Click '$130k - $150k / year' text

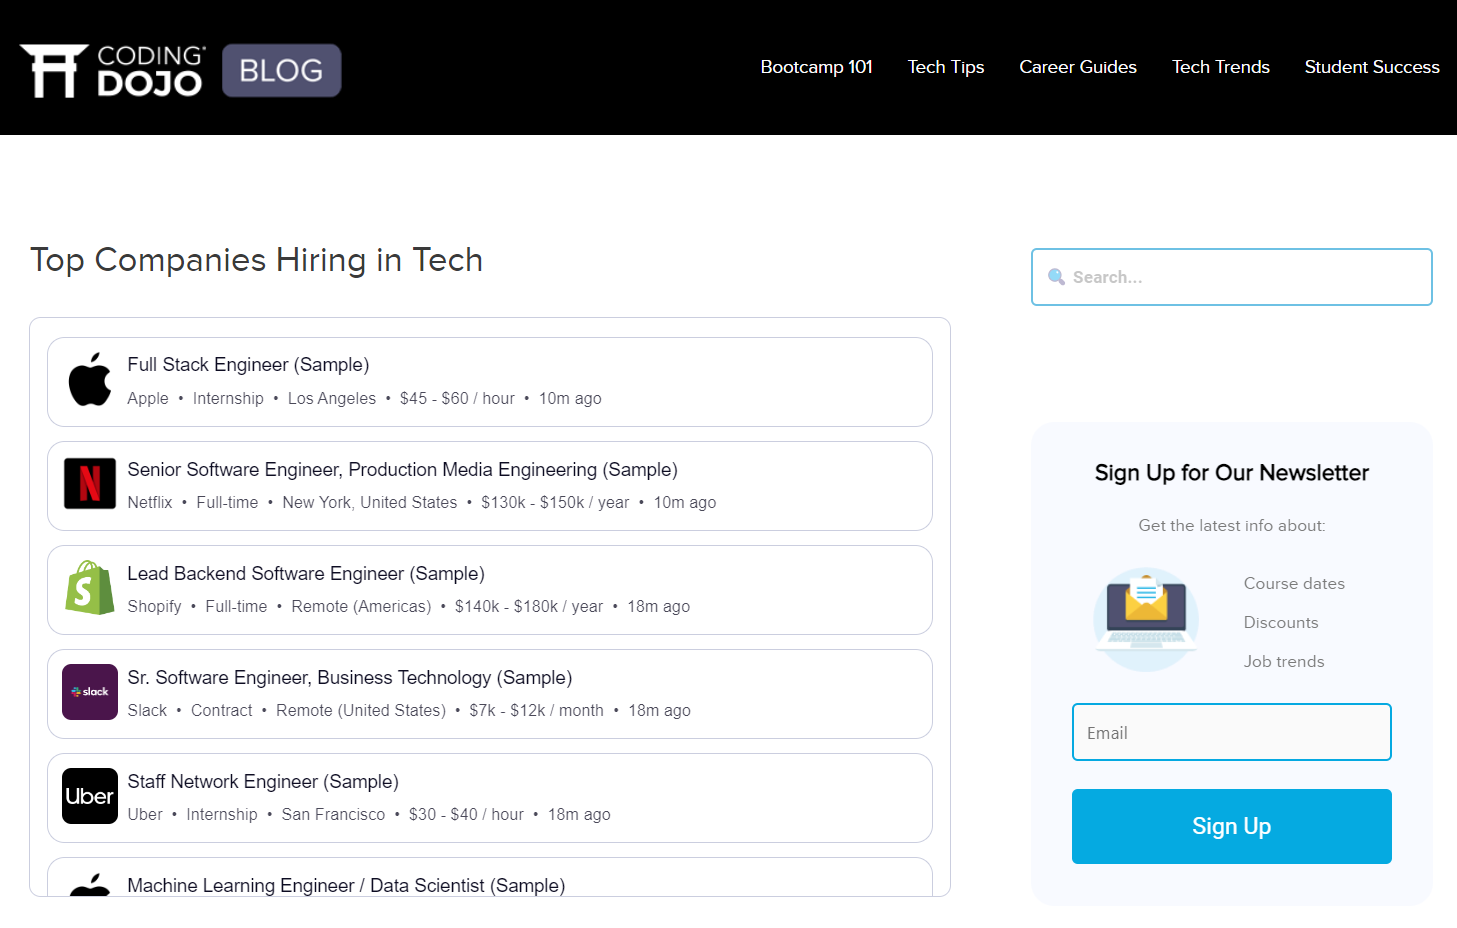555,502
